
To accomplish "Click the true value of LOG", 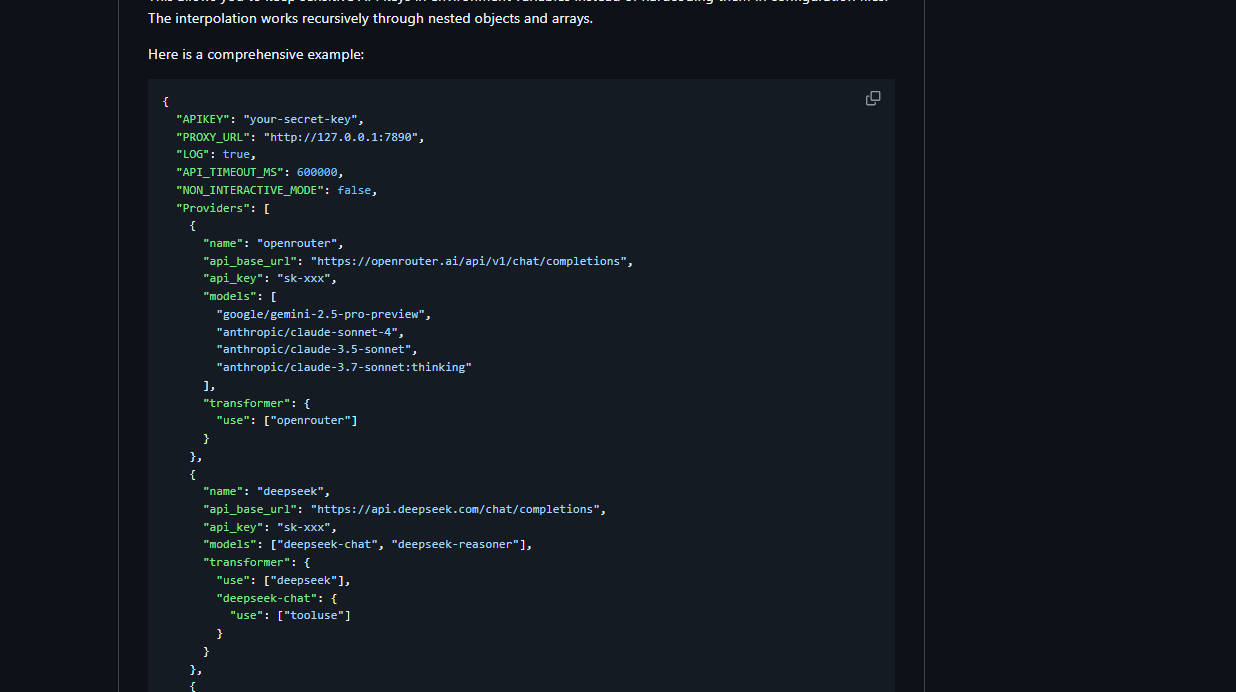I will click(236, 155).
